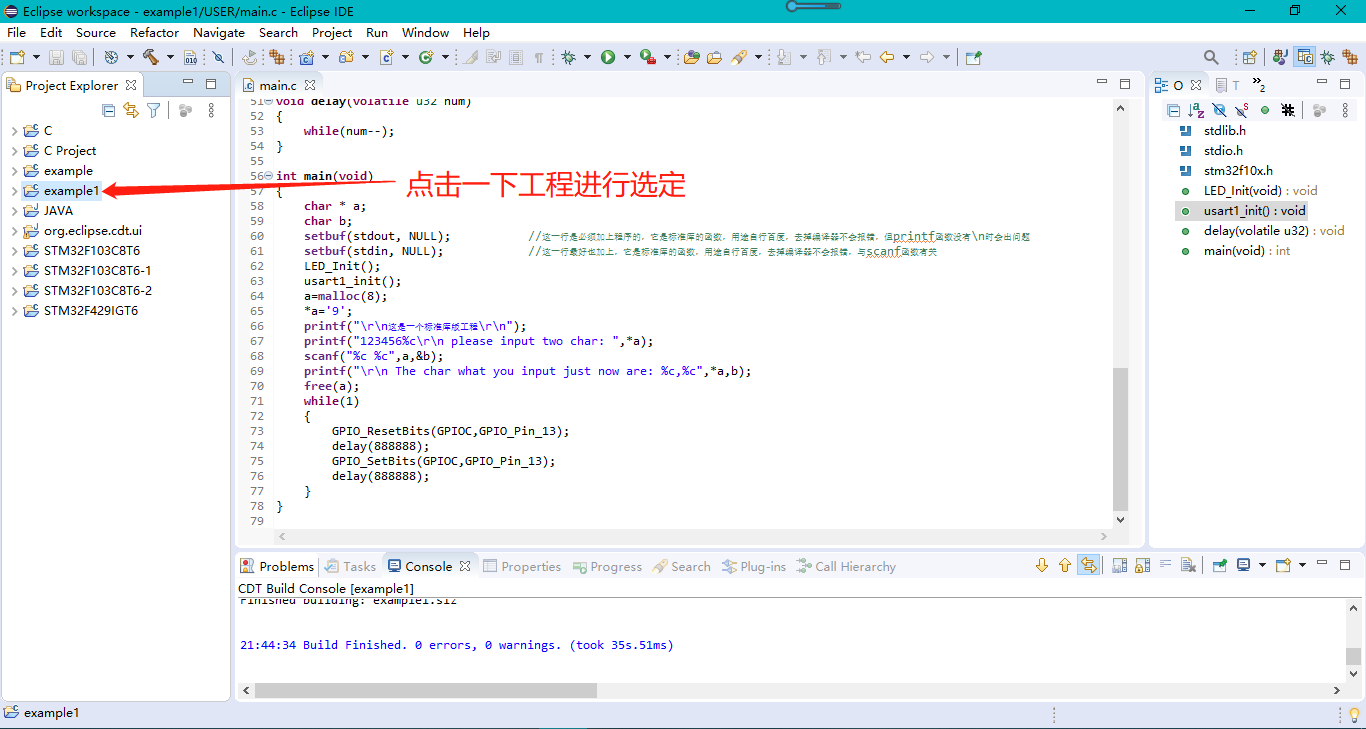Open the Navigate menu
Image resolution: width=1366 pixels, height=729 pixels.
(x=219, y=33)
